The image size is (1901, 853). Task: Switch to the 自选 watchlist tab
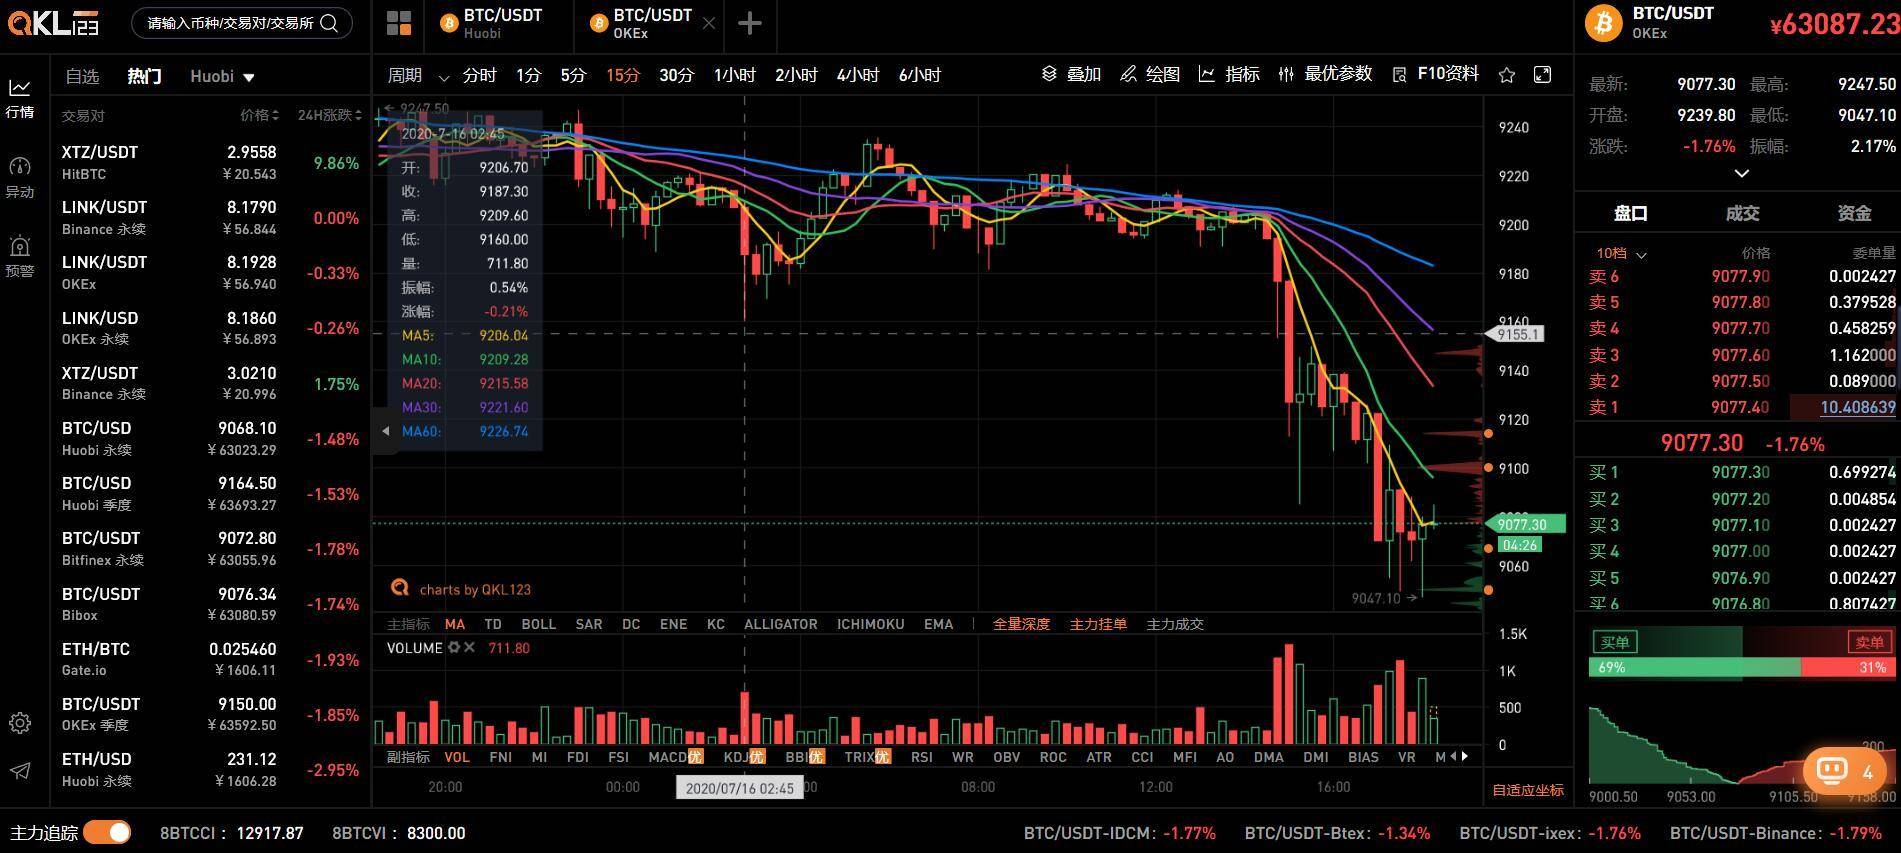pyautogui.click(x=82, y=77)
